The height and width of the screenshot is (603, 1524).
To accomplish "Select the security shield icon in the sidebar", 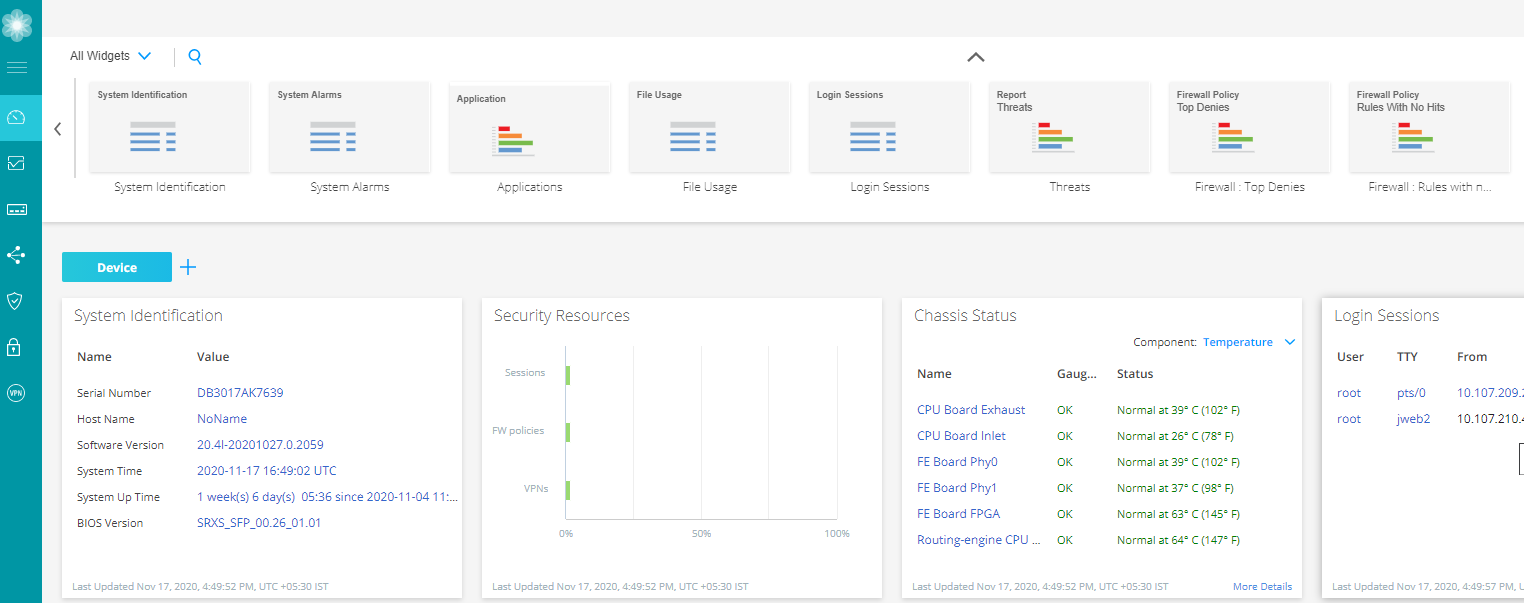I will (x=17, y=301).
